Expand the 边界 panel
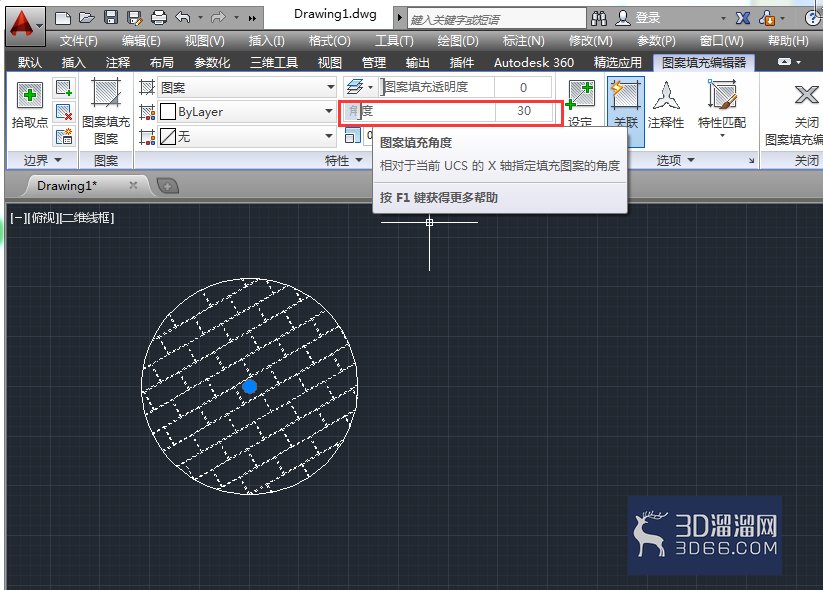This screenshot has height=590, width=823. [43, 160]
